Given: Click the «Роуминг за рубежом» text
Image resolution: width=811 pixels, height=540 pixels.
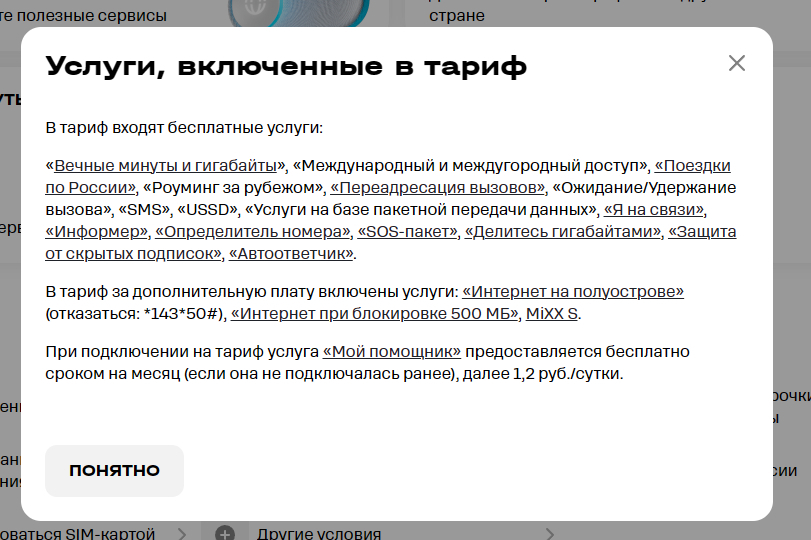Looking at the screenshot, I should [x=234, y=187].
